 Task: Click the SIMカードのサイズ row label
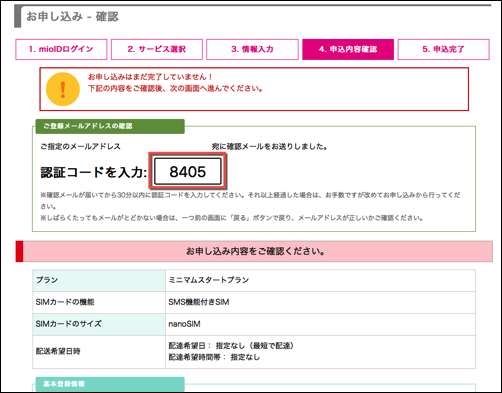click(x=99, y=324)
